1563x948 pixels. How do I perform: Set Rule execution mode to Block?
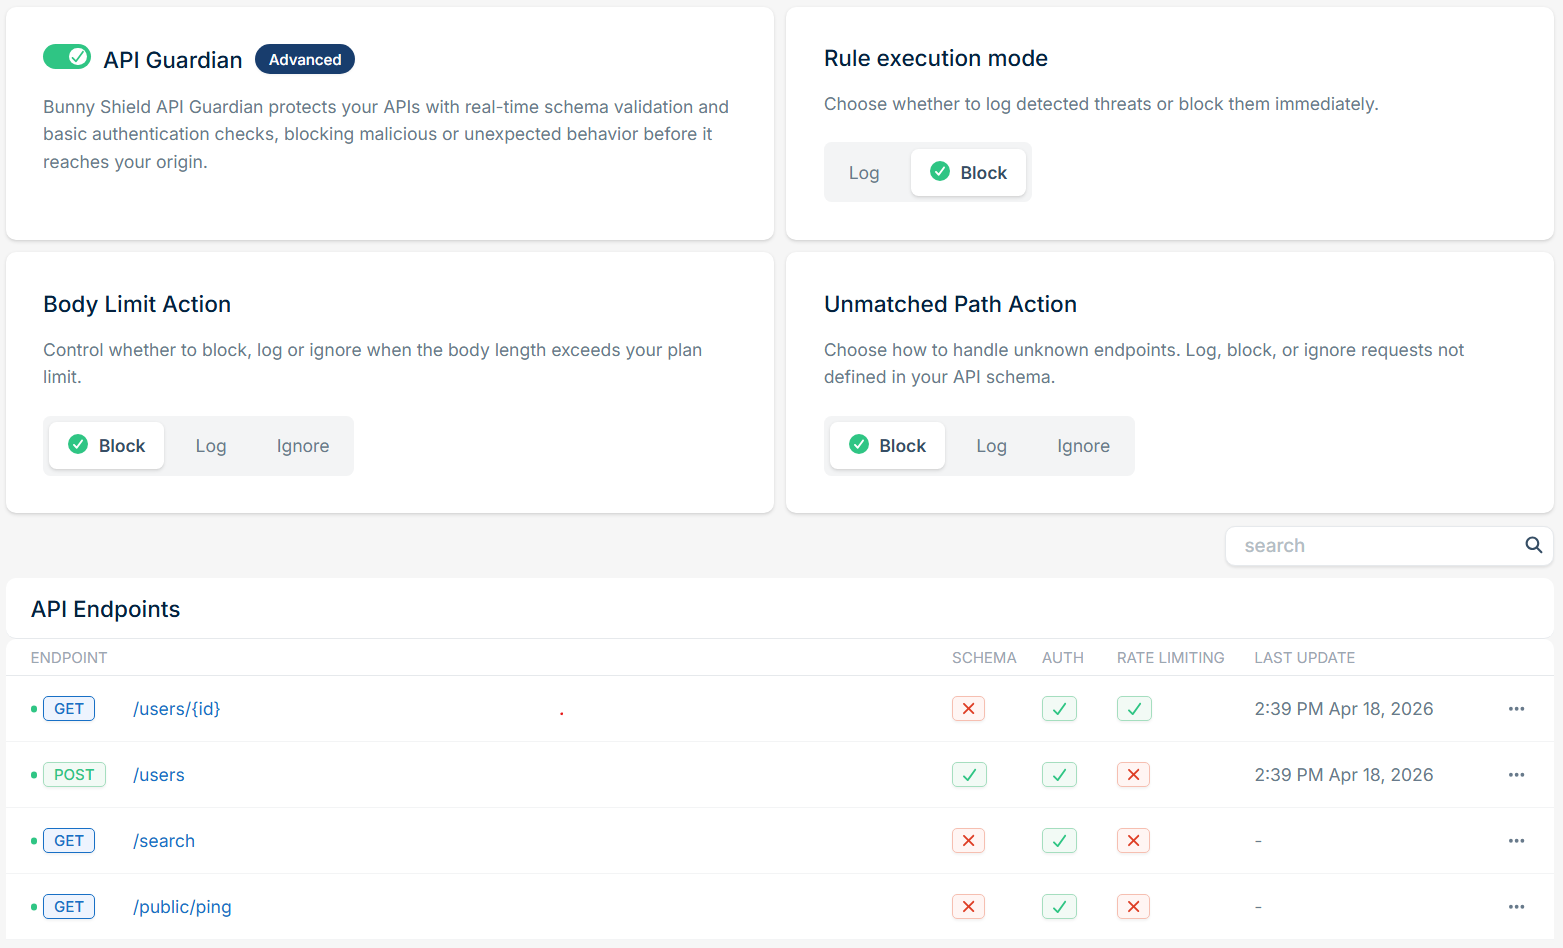click(968, 173)
